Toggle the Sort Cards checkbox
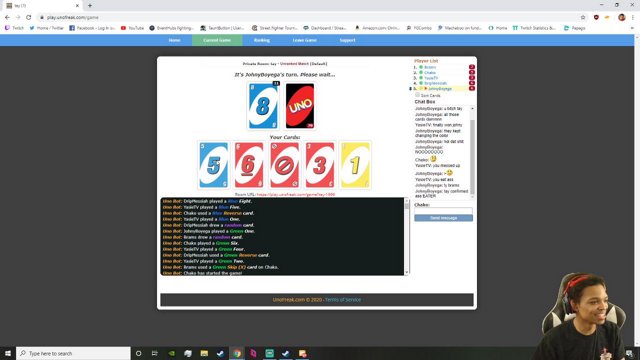 coord(417,95)
